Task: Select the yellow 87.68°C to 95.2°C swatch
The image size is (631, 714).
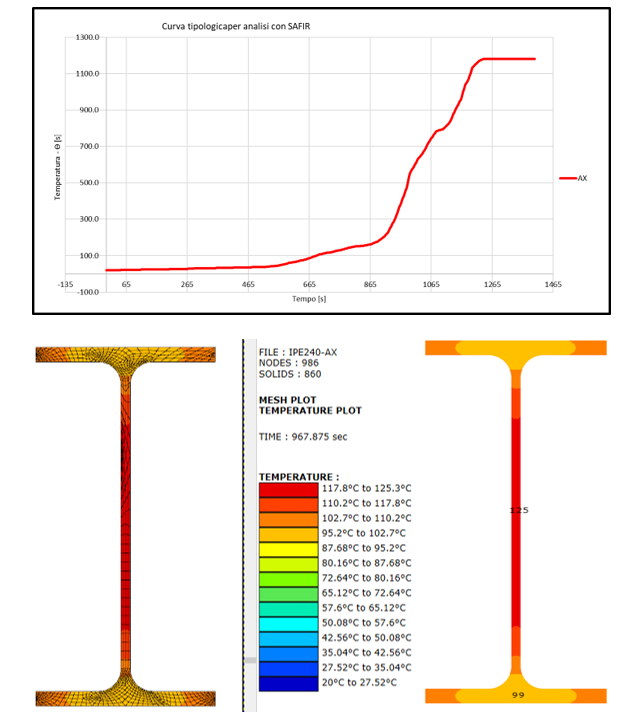Action: point(288,549)
